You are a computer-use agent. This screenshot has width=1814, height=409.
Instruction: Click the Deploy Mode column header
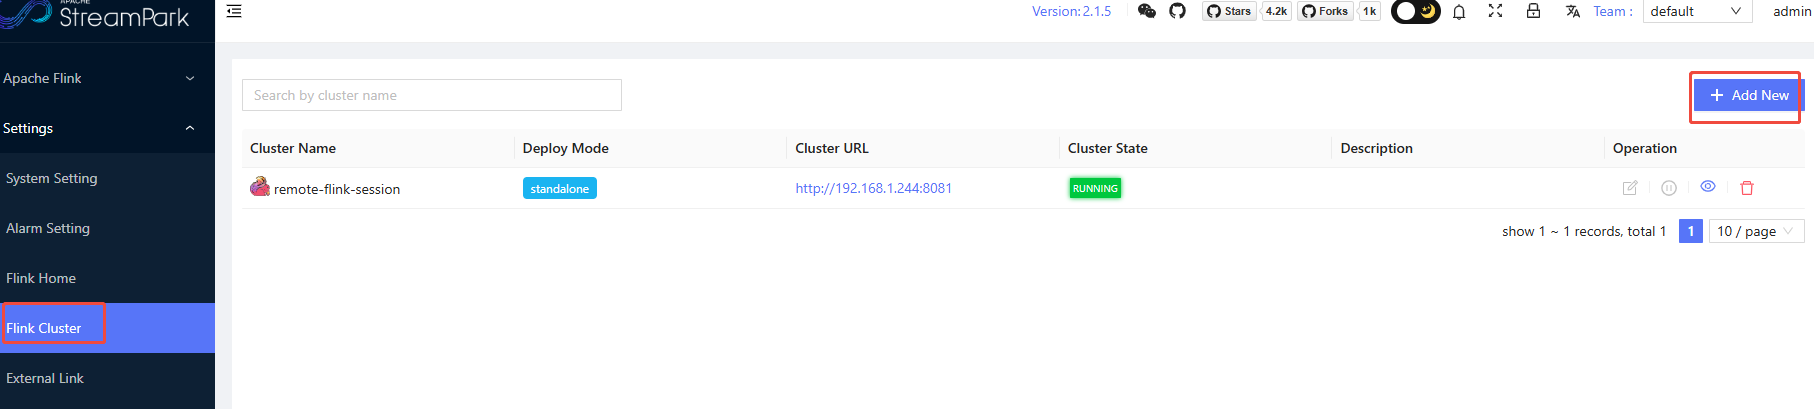[566, 148]
